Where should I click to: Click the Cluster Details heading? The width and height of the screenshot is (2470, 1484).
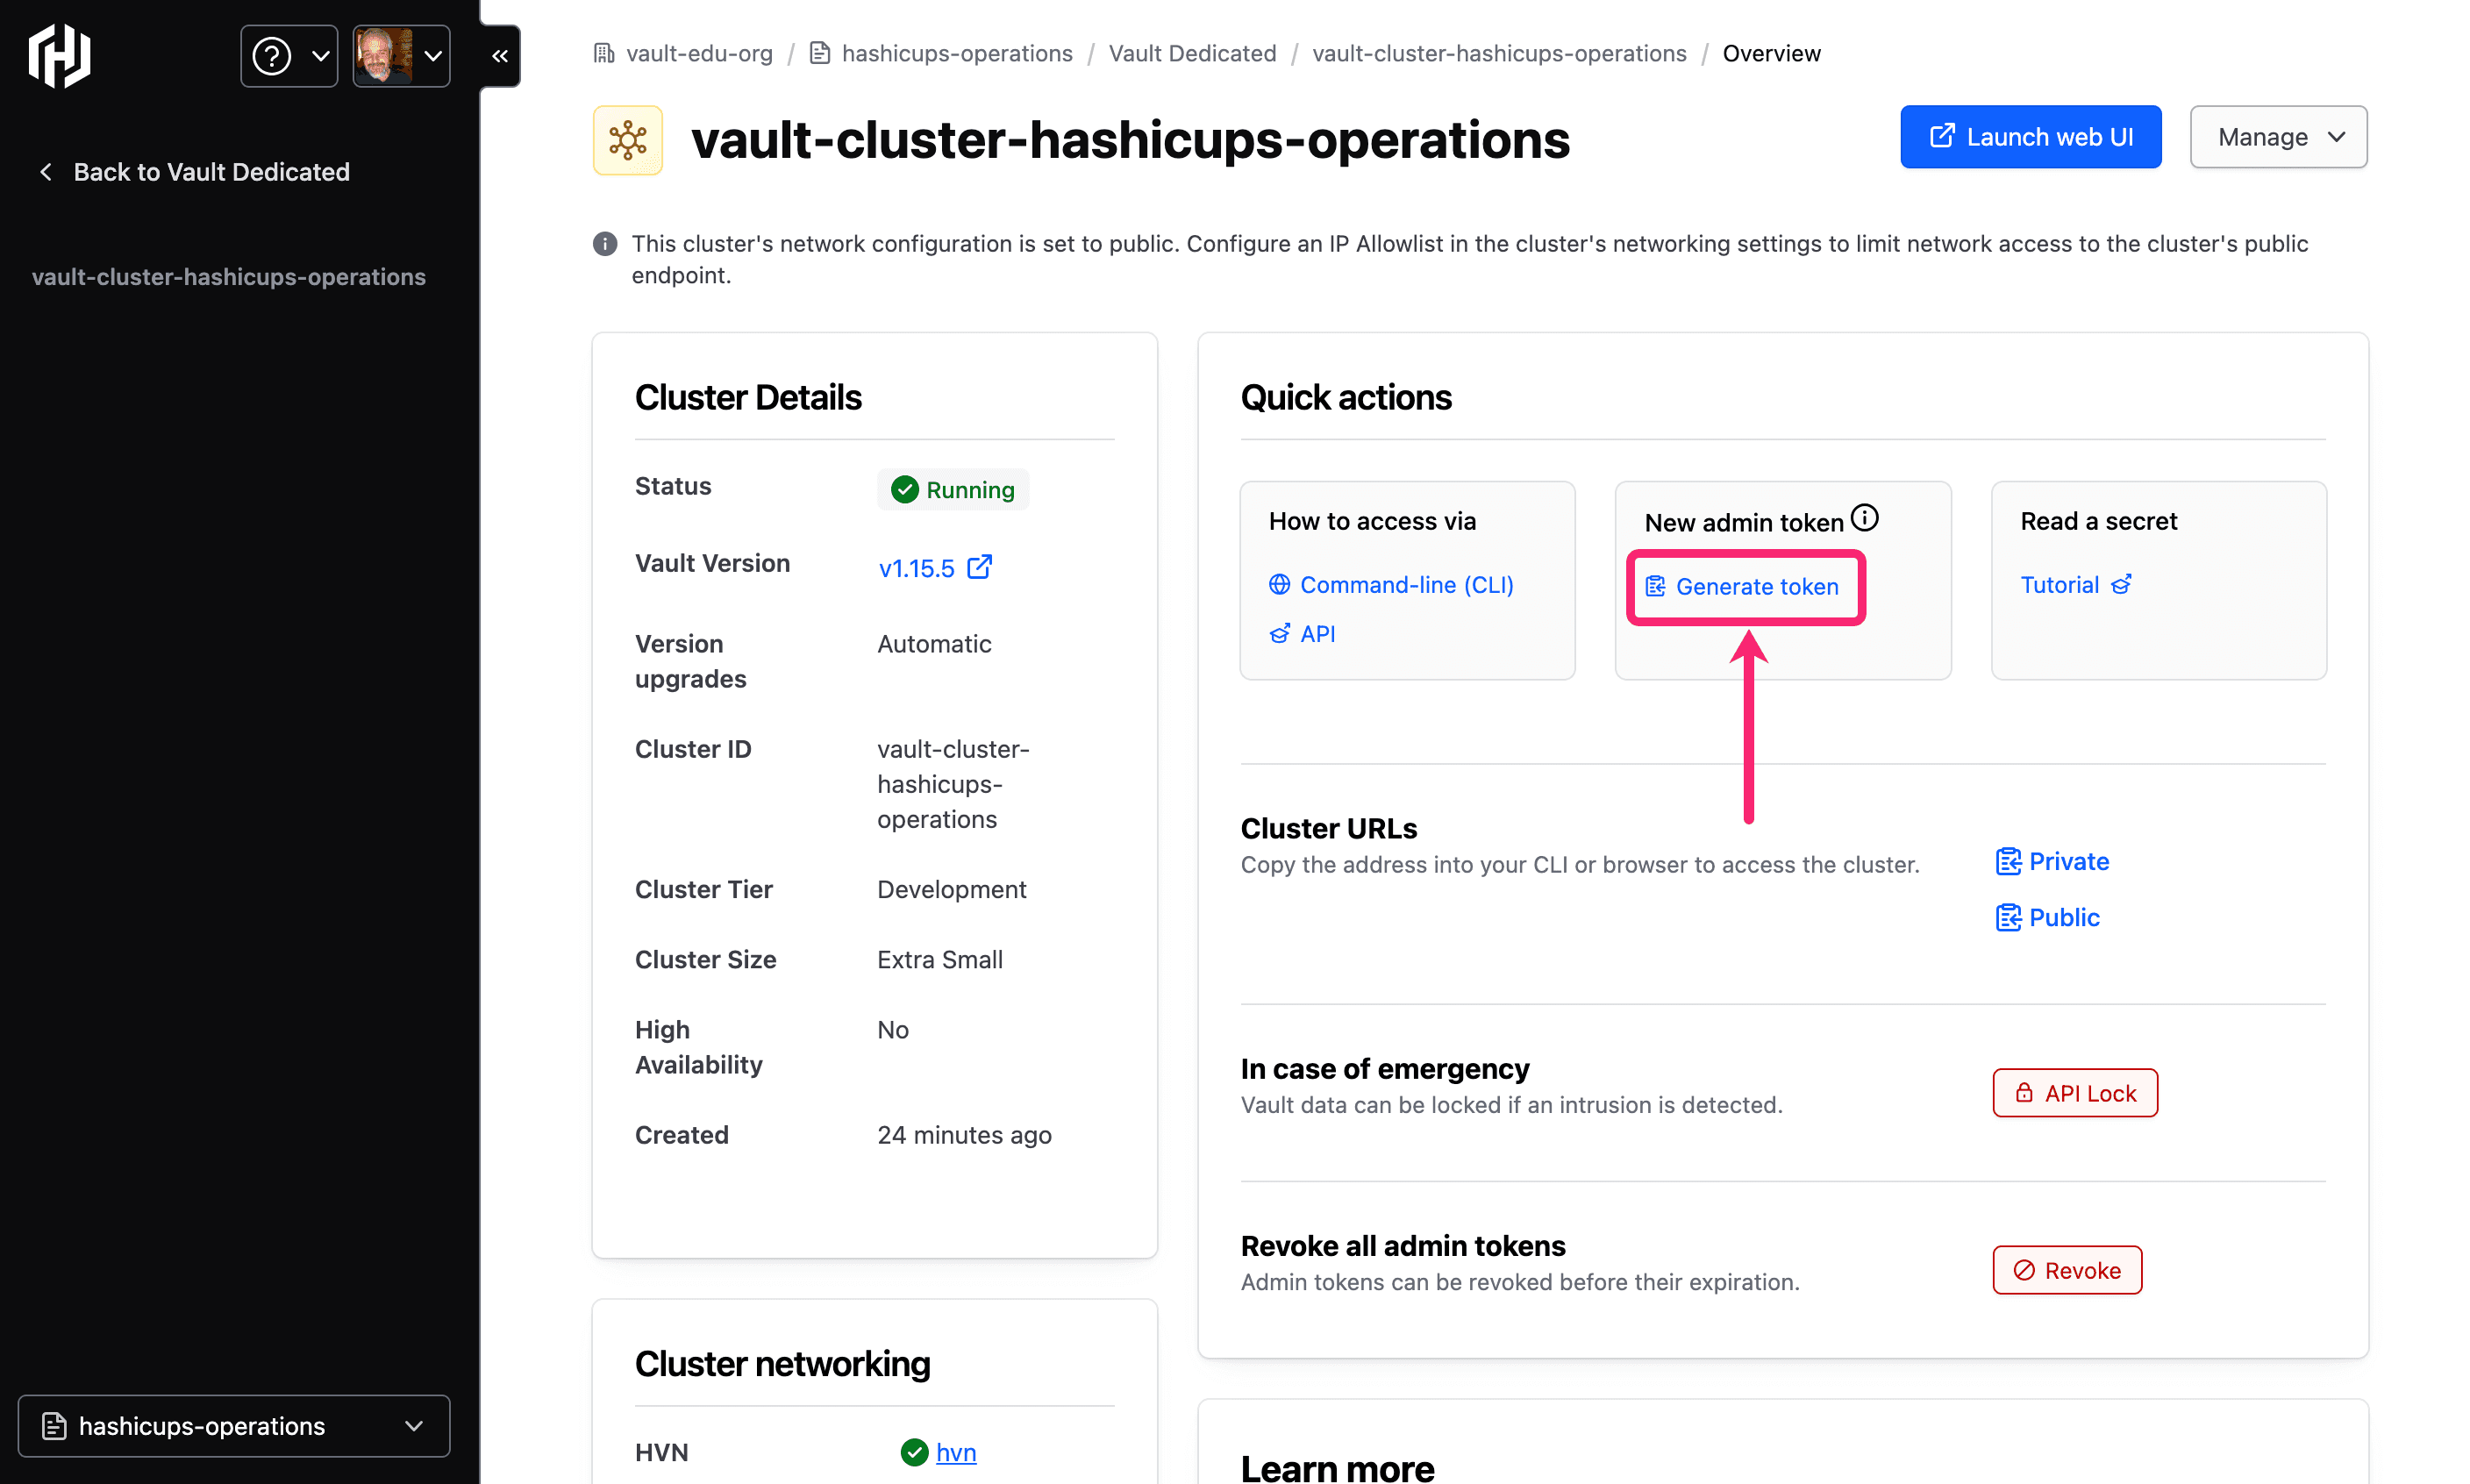pyautogui.click(x=747, y=398)
